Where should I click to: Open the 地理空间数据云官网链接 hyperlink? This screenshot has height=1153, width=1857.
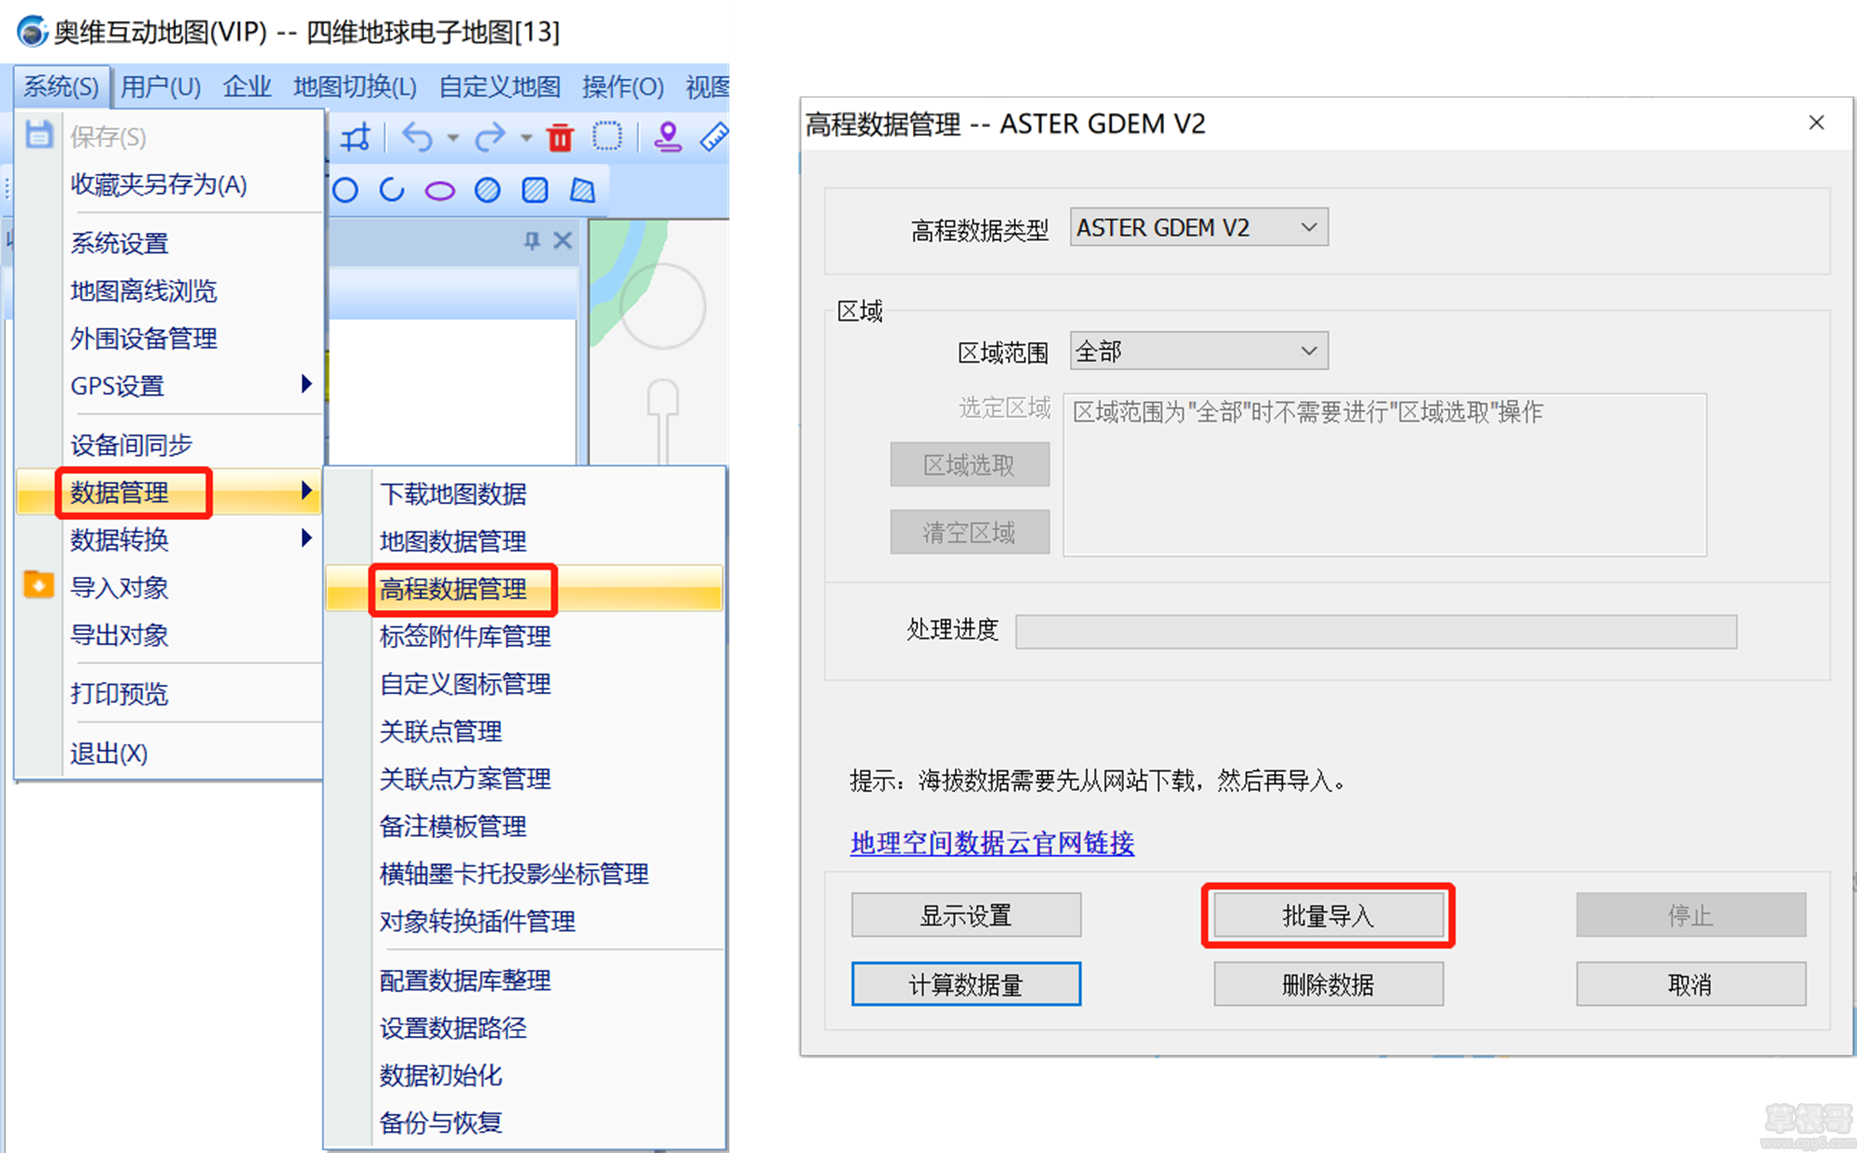pyautogui.click(x=992, y=843)
